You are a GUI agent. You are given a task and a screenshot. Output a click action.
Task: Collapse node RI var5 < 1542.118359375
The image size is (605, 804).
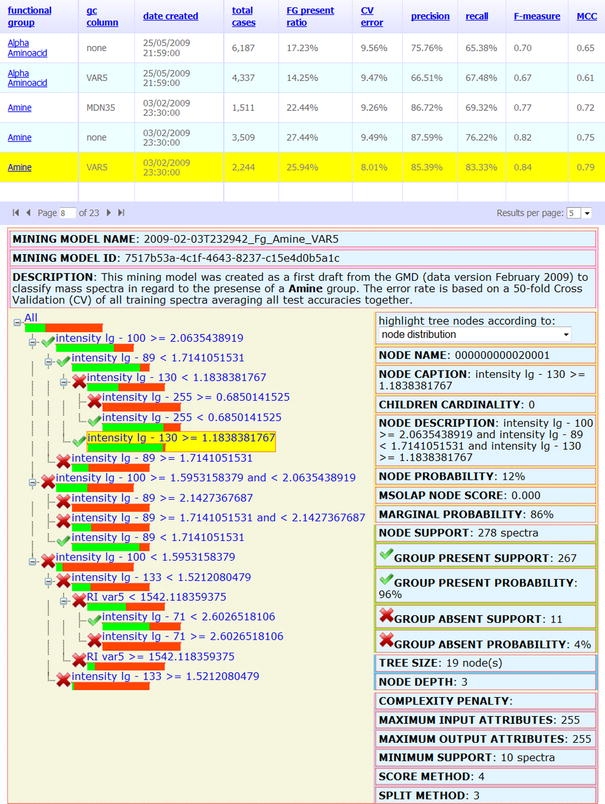[64, 601]
